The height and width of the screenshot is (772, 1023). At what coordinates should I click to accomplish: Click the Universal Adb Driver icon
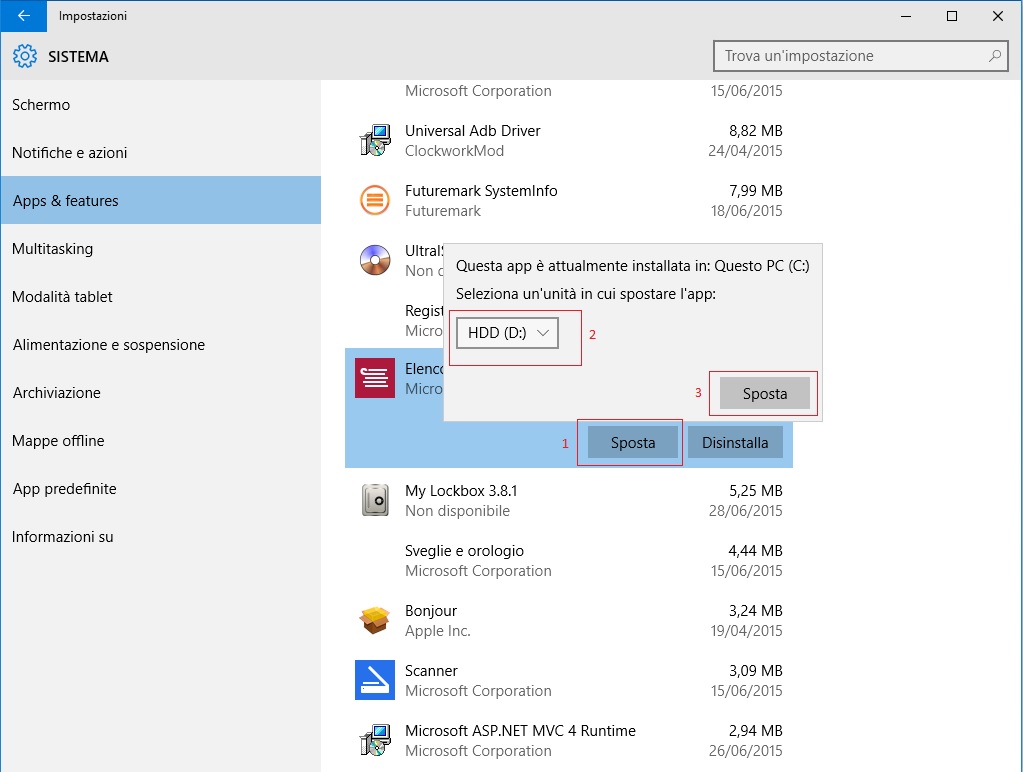tap(375, 141)
